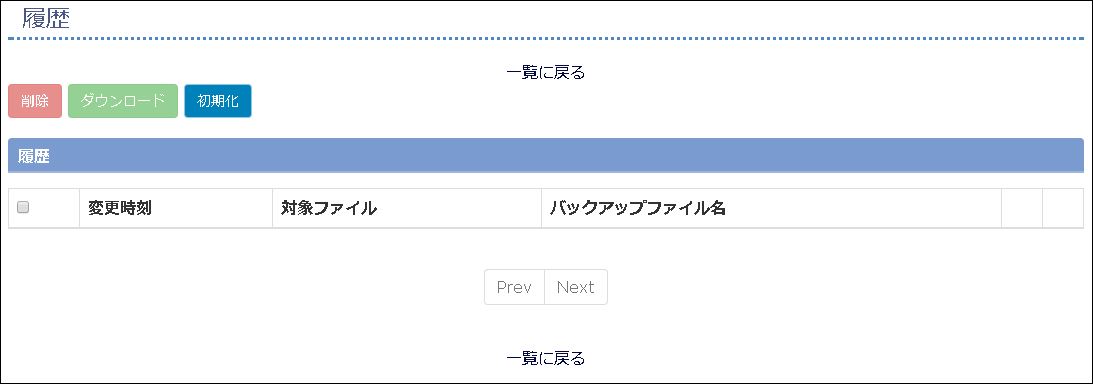Follow the bottom 一覧に戻る link

click(x=545, y=358)
